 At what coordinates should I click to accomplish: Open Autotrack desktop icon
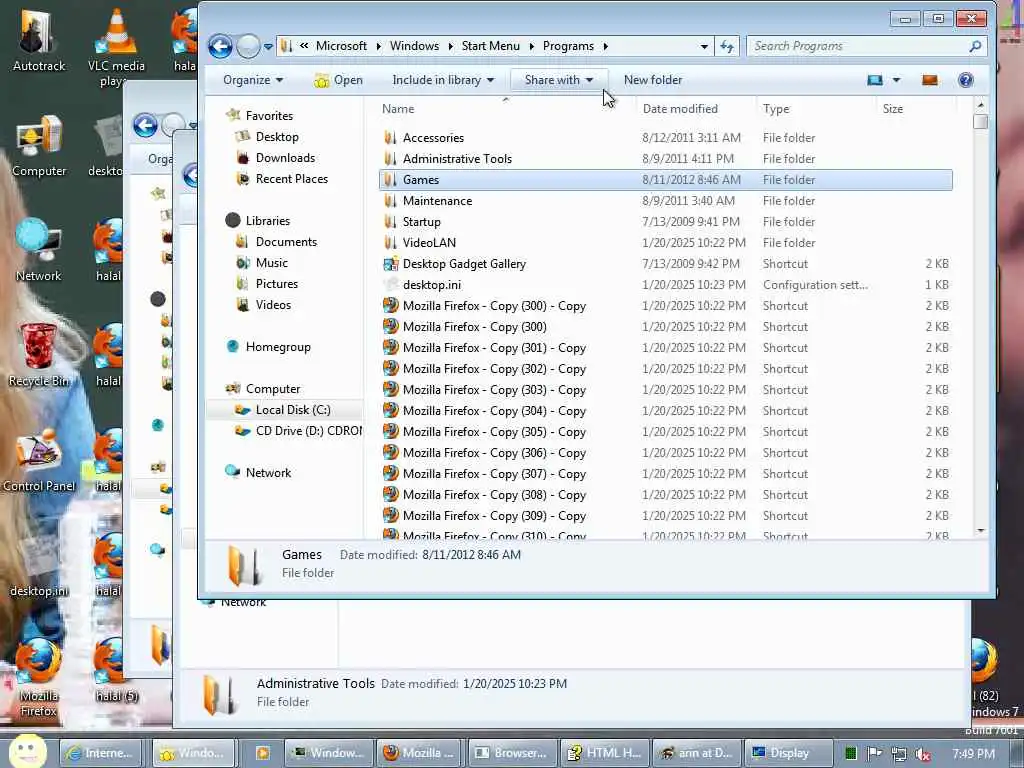[x=39, y=39]
